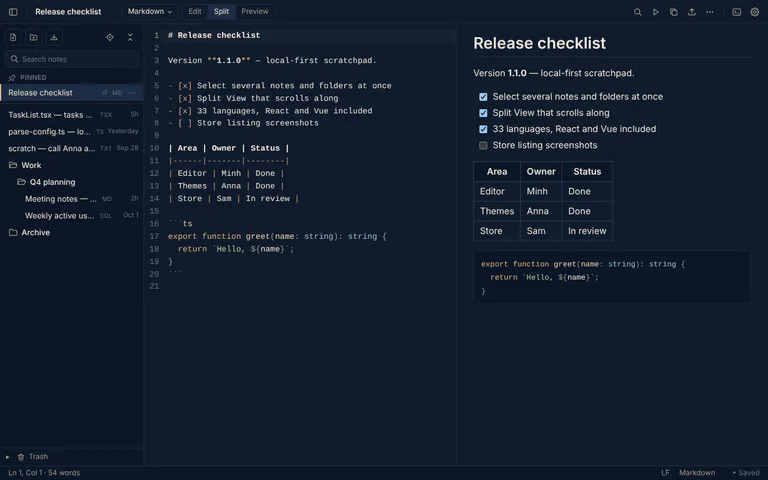Viewport: 768px width, 480px height.
Task: Open the 'Weekly active us...' SQL note
Action: pos(72,216)
